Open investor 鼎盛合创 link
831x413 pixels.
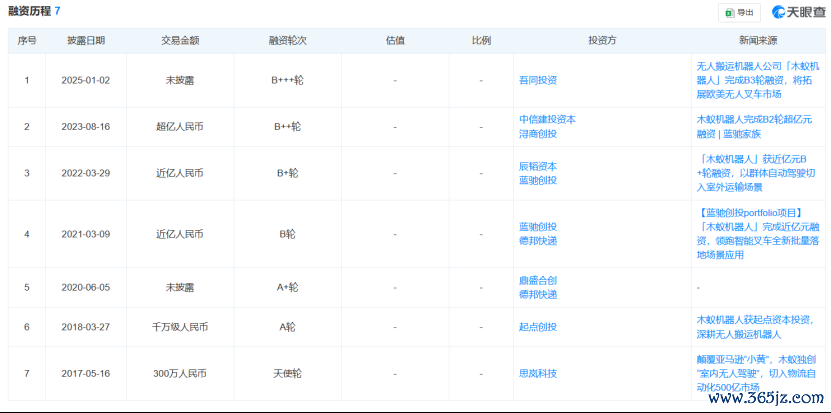click(538, 280)
